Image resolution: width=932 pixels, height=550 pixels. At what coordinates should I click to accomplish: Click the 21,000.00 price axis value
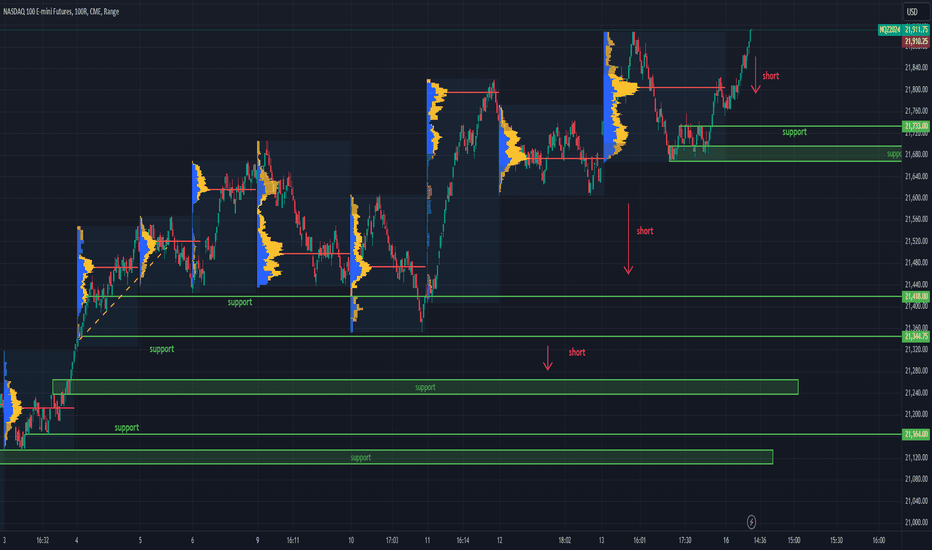[916, 522]
